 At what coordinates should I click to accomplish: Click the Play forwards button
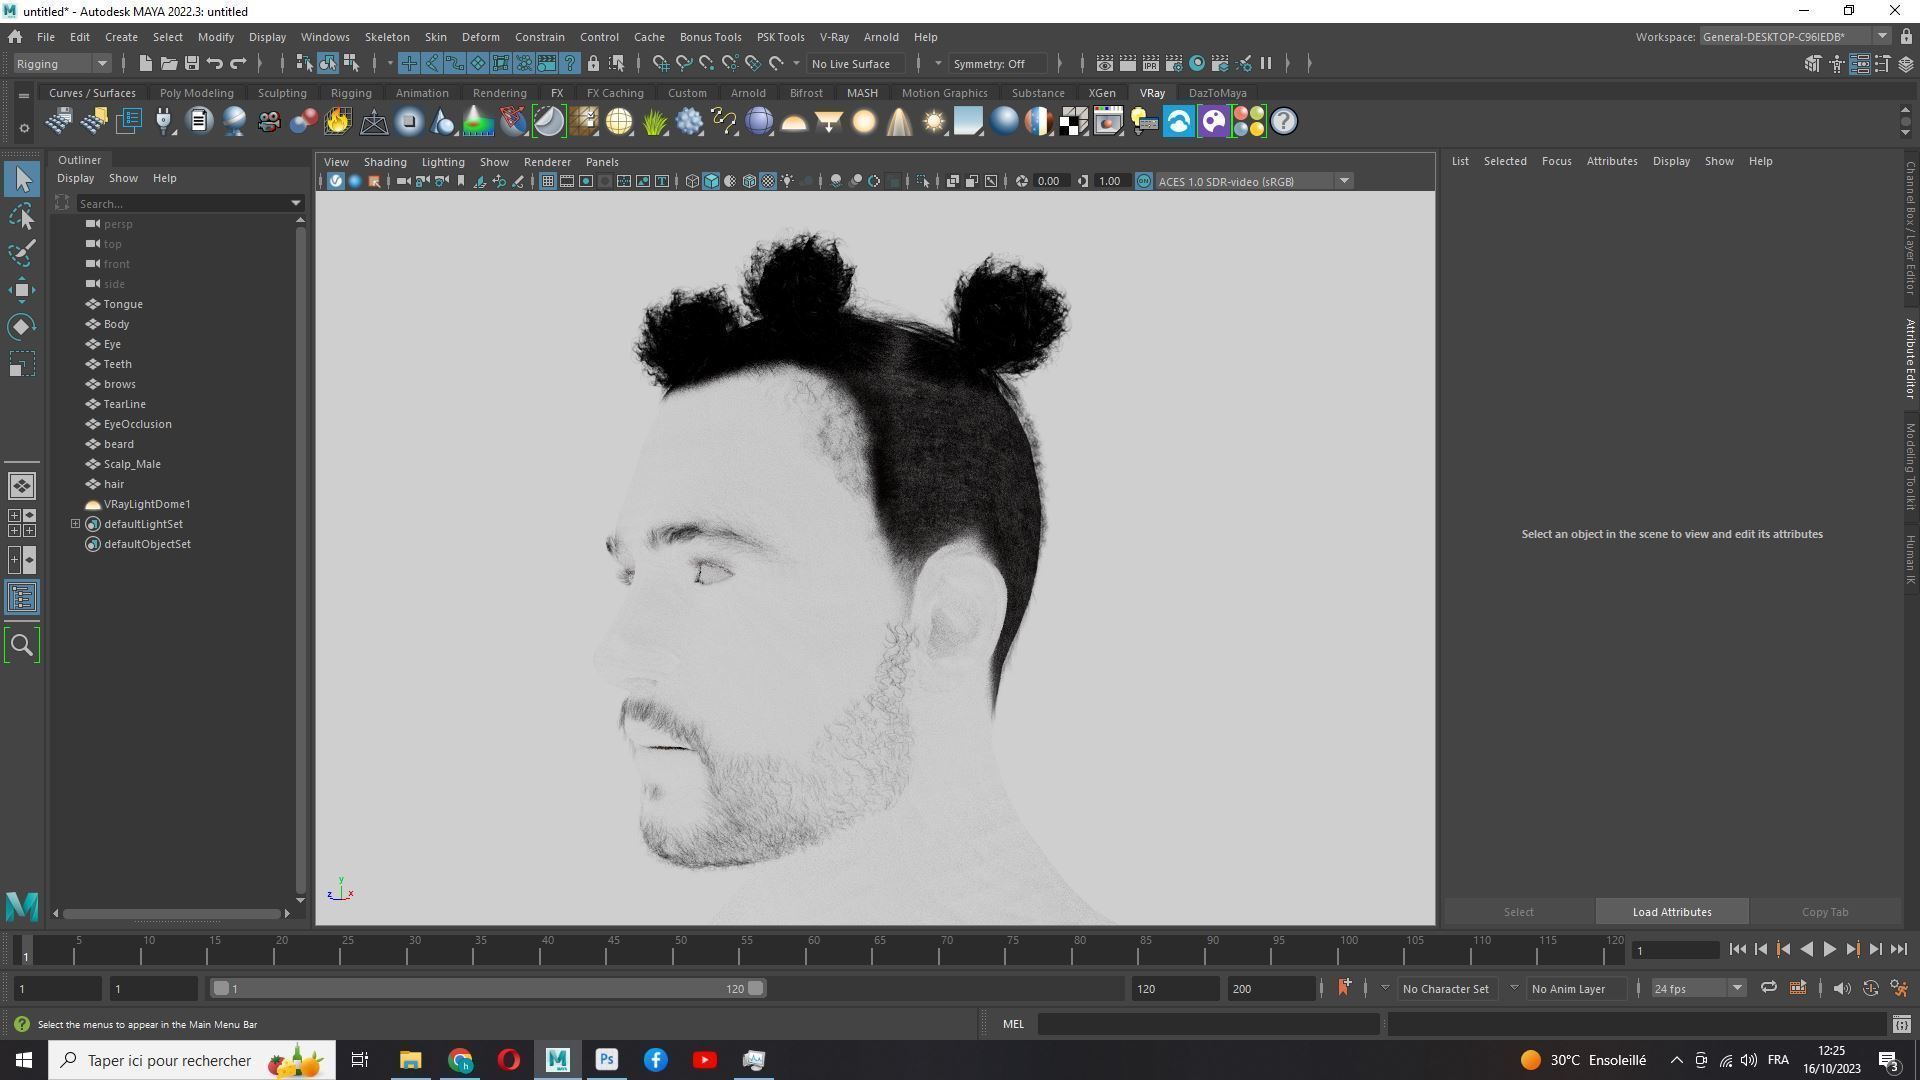1829,950
